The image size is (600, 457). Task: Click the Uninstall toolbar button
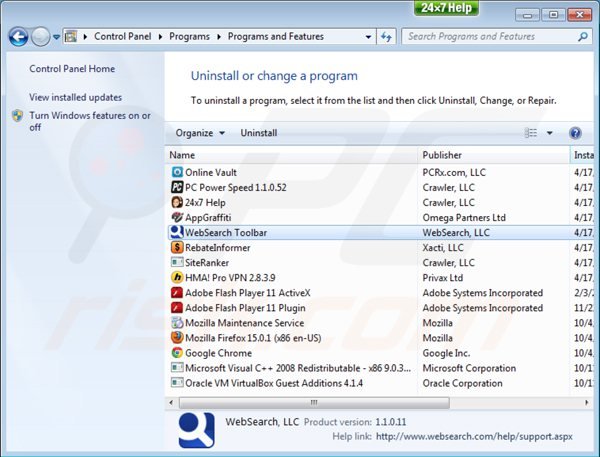tap(259, 133)
